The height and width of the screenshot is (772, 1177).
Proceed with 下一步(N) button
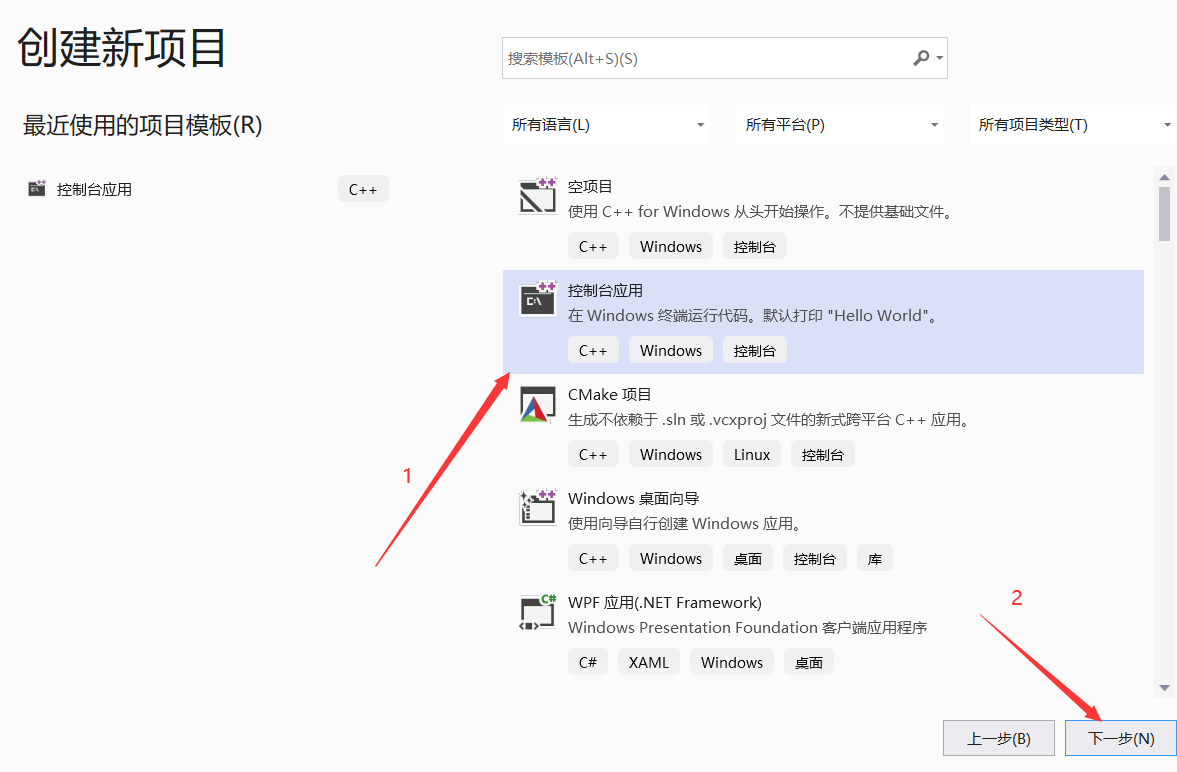(1121, 738)
